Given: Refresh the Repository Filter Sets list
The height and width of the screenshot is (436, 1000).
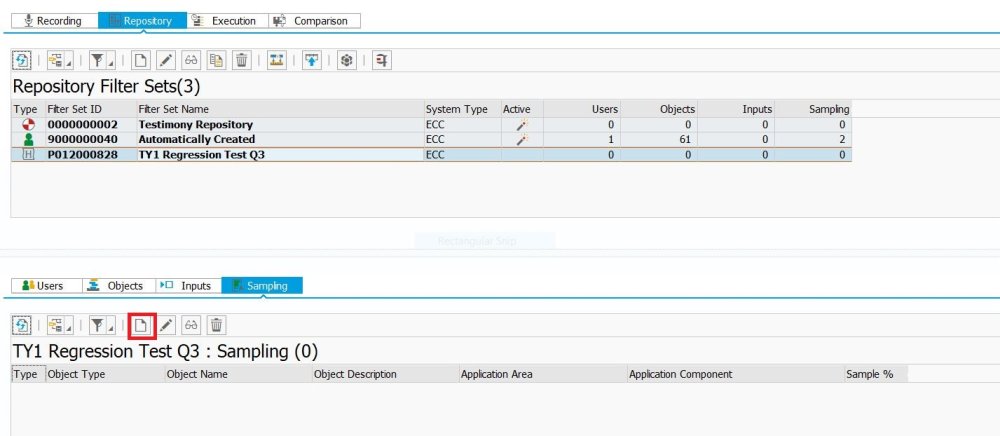Looking at the screenshot, I should click(22, 61).
